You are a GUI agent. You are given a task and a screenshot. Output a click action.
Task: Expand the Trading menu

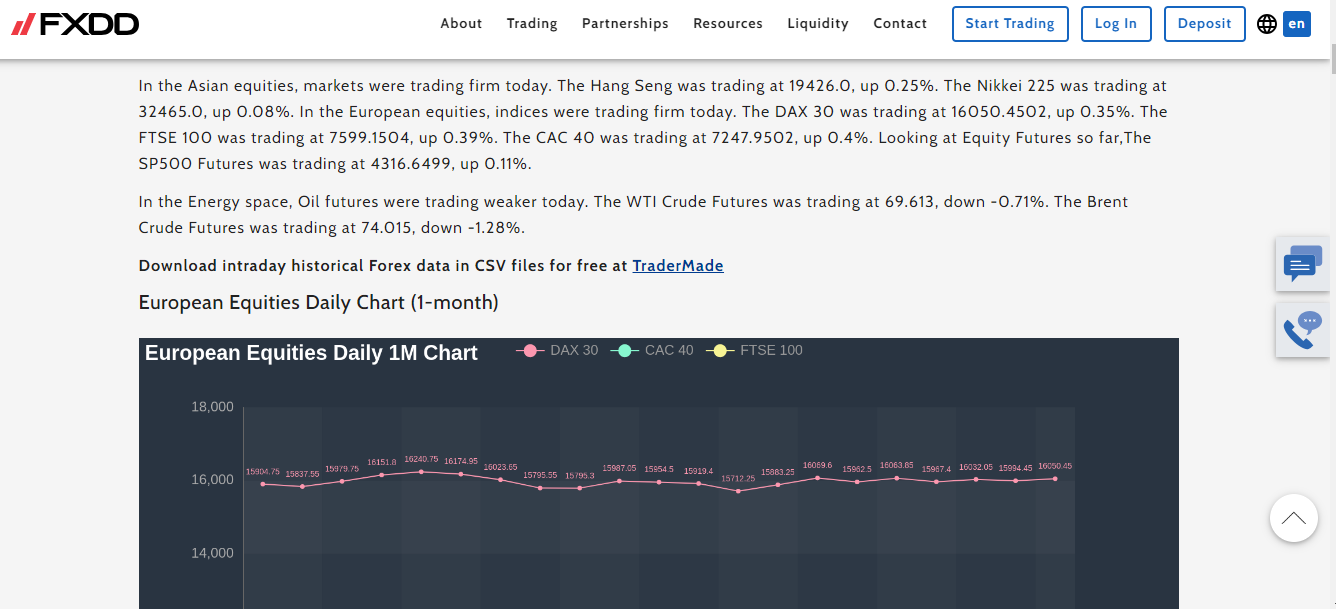click(x=532, y=24)
